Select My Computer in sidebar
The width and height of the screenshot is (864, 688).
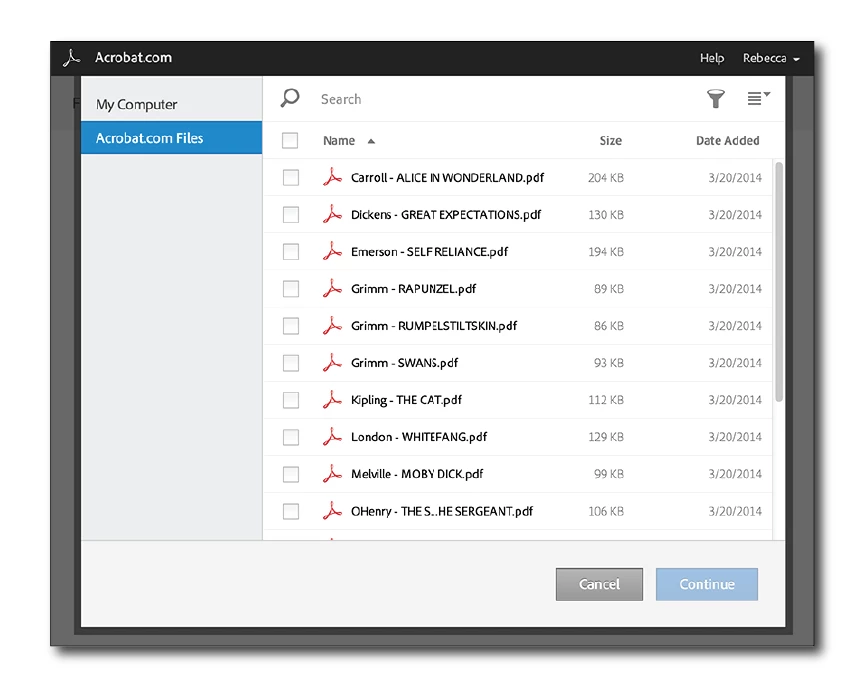pos(171,104)
